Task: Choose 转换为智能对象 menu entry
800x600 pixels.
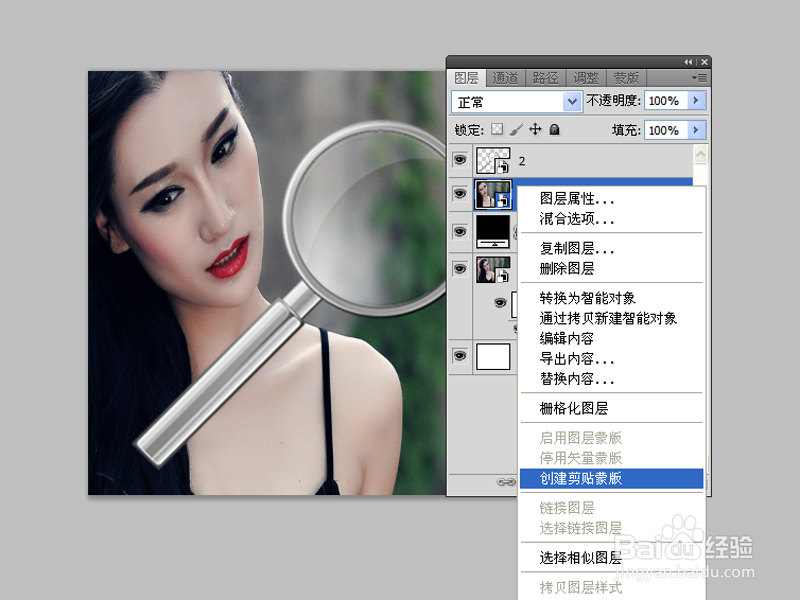Action: click(611, 298)
